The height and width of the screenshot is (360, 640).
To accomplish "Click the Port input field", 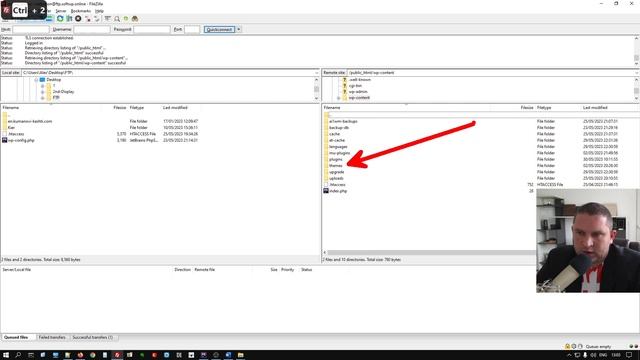I will click(192, 29).
